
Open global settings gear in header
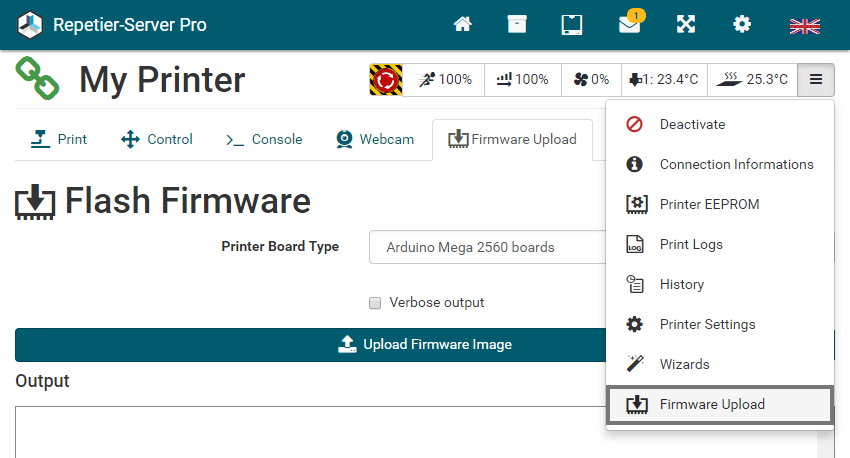[742, 24]
